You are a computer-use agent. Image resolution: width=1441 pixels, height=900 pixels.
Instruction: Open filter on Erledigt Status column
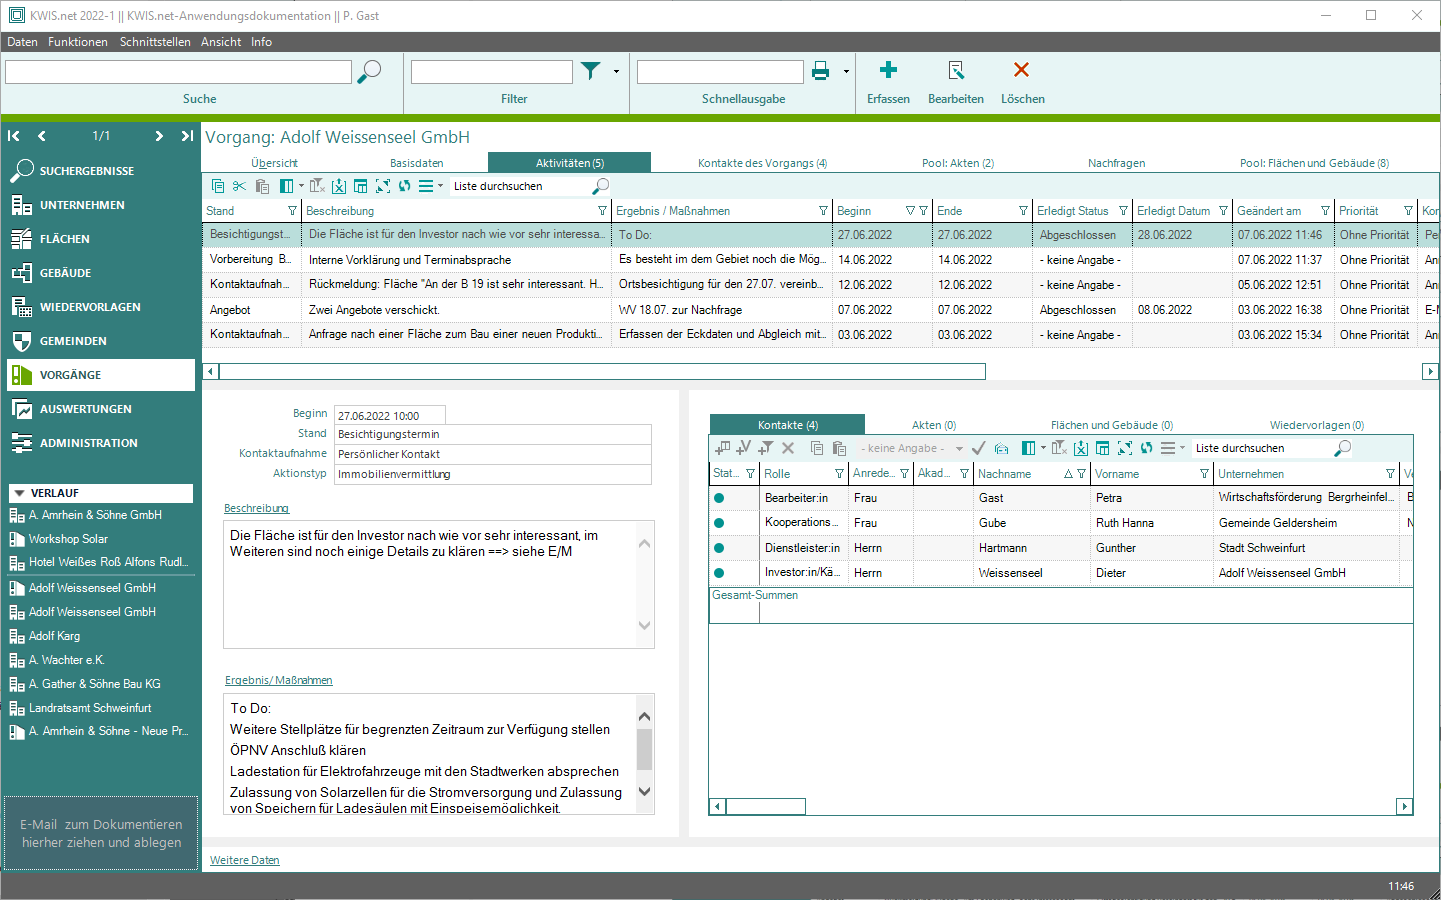pyautogui.click(x=1123, y=211)
